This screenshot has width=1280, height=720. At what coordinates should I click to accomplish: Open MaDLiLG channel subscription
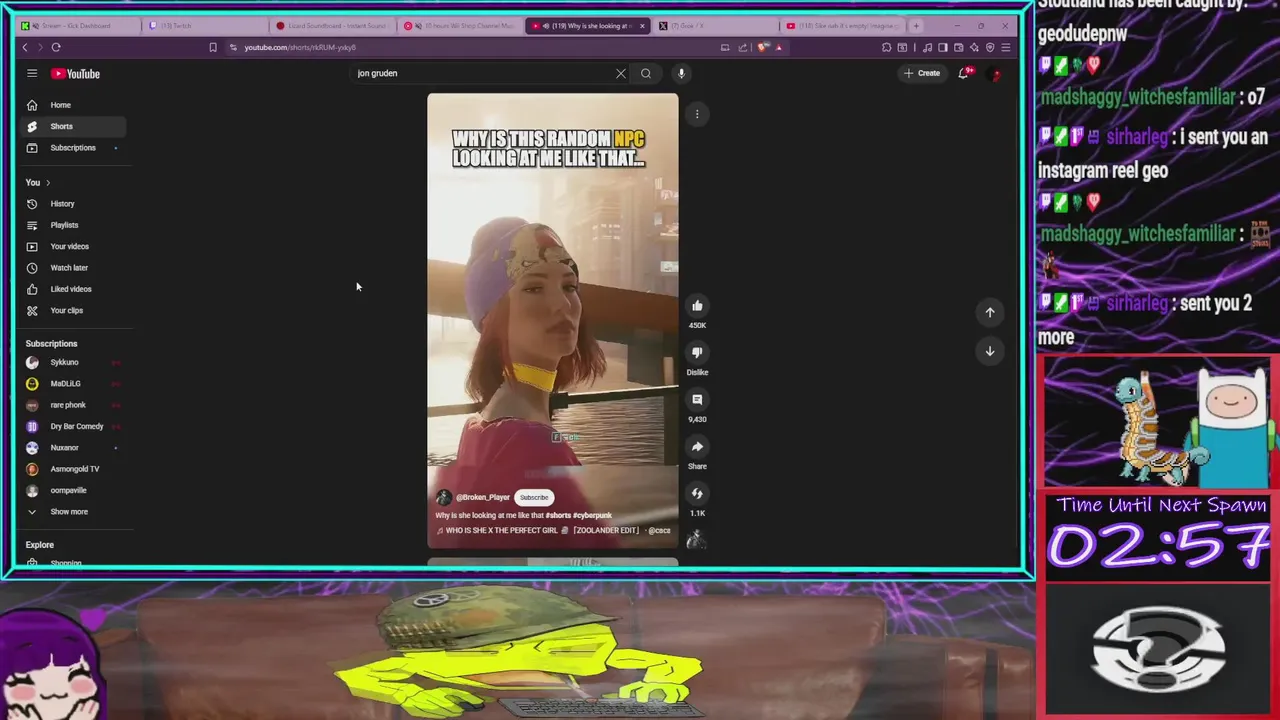tap(72, 384)
